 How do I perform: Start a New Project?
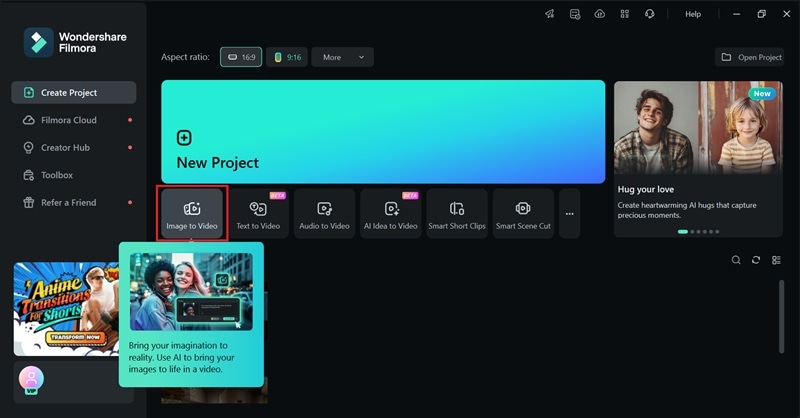(x=383, y=132)
